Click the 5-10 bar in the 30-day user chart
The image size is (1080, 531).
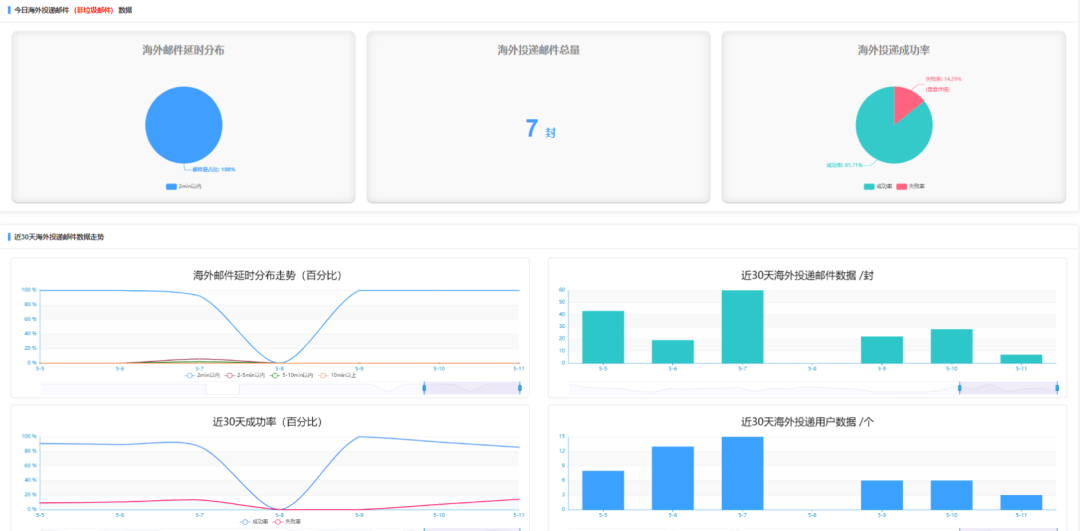tap(951, 495)
